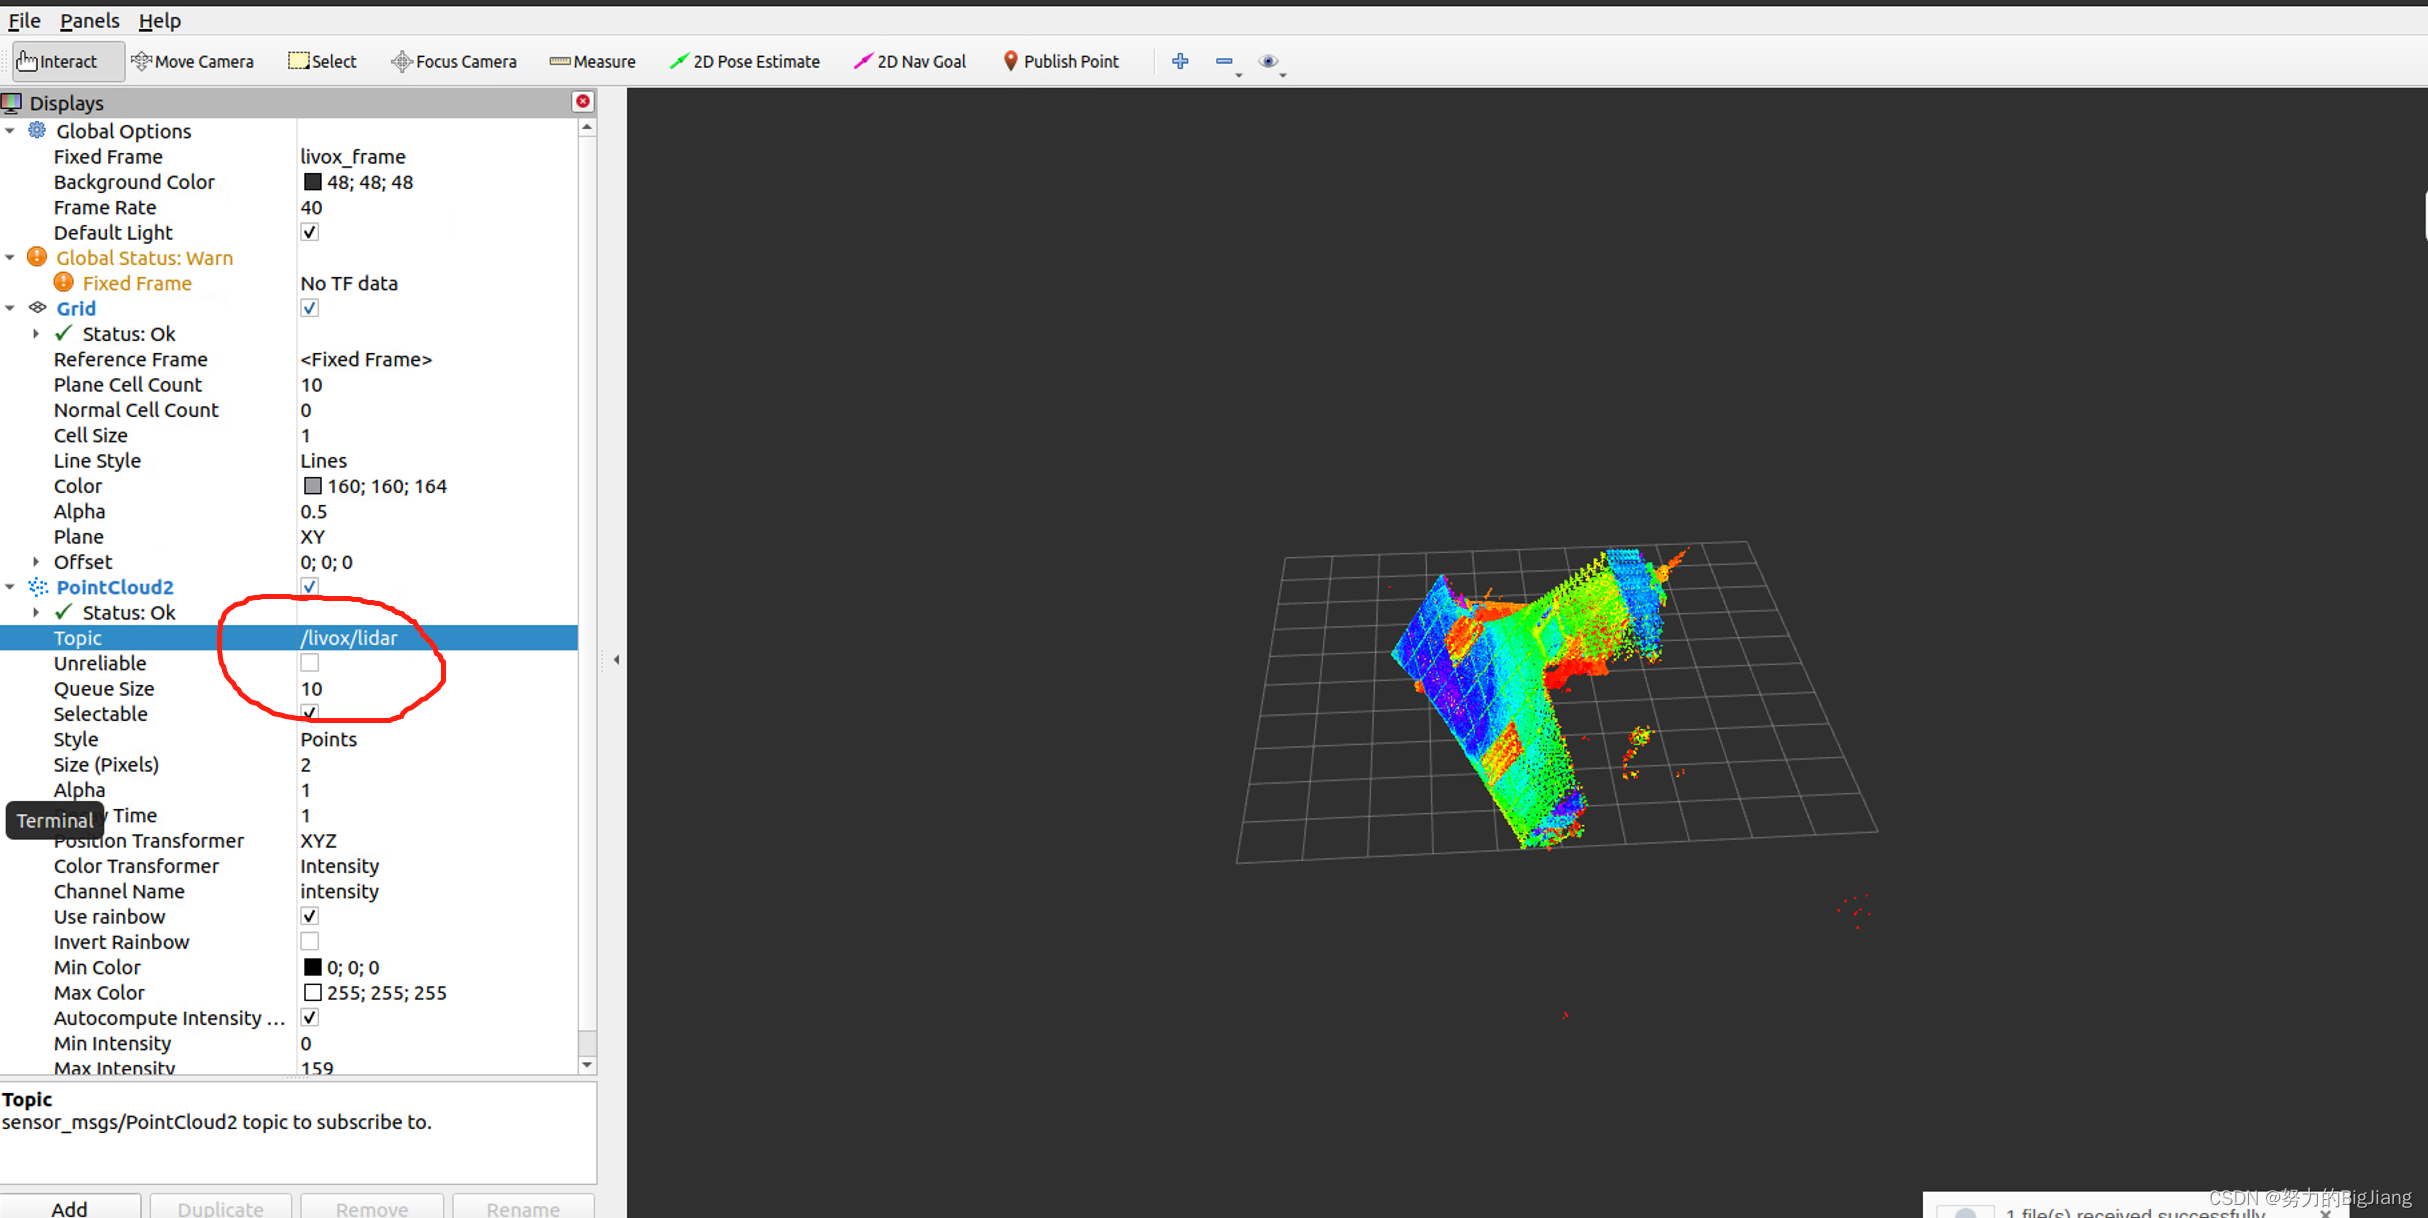Click the Background Color swatch

pyautogui.click(x=313, y=182)
